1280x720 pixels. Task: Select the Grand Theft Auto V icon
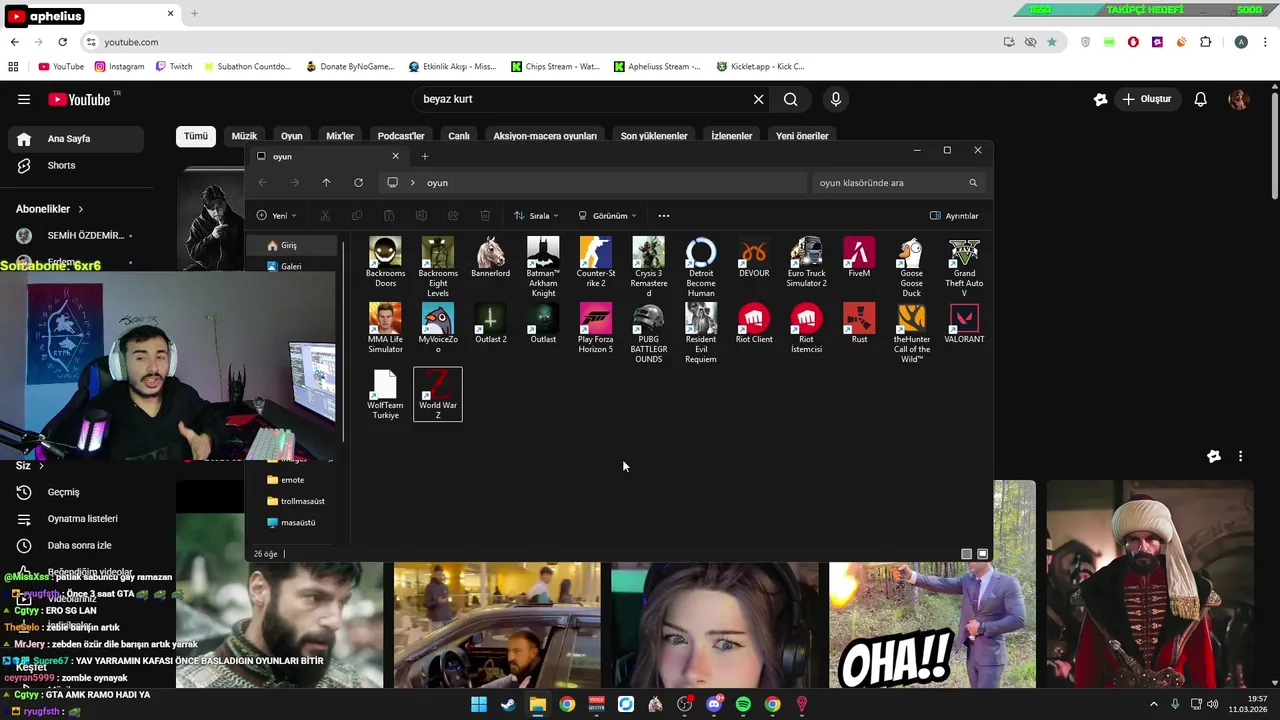point(964,268)
